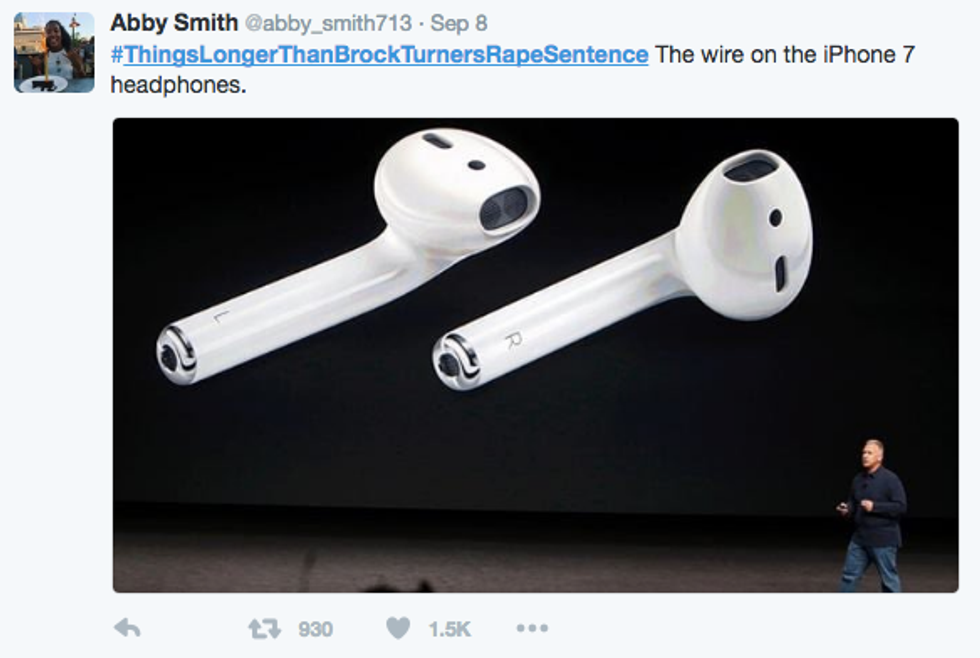
Task: Open the @abby_smith713 handle link
Action: click(x=328, y=24)
